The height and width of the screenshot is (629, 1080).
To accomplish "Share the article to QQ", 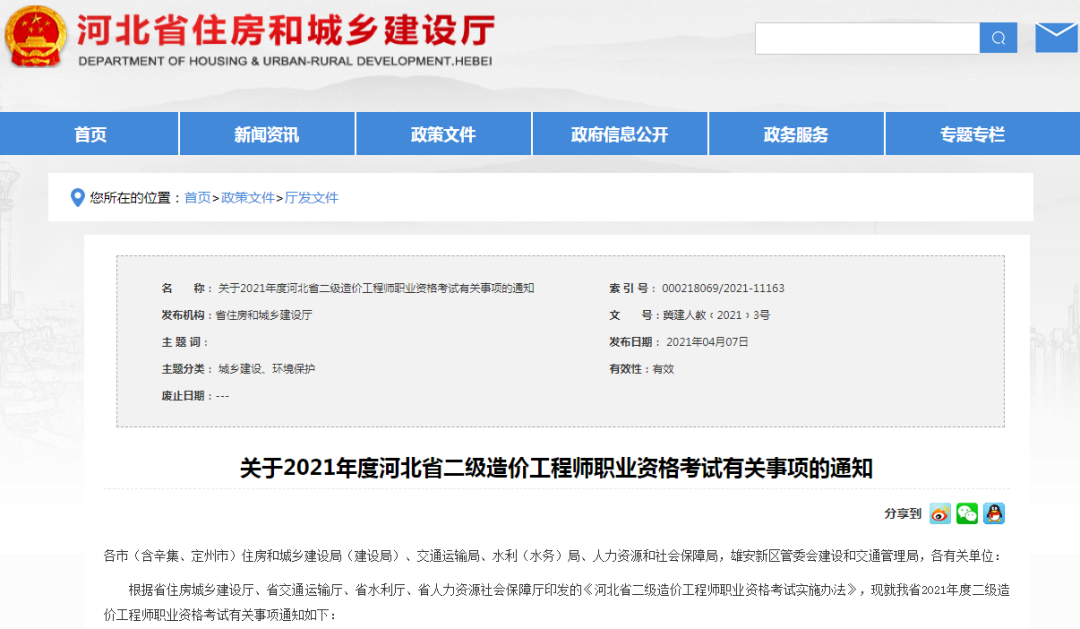I will tap(993, 514).
